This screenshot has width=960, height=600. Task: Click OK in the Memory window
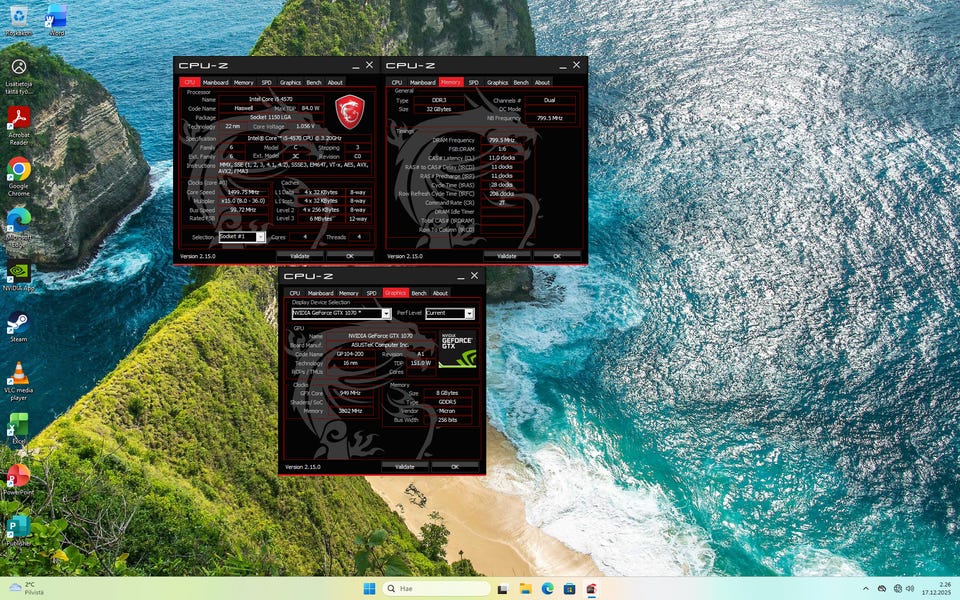point(557,256)
